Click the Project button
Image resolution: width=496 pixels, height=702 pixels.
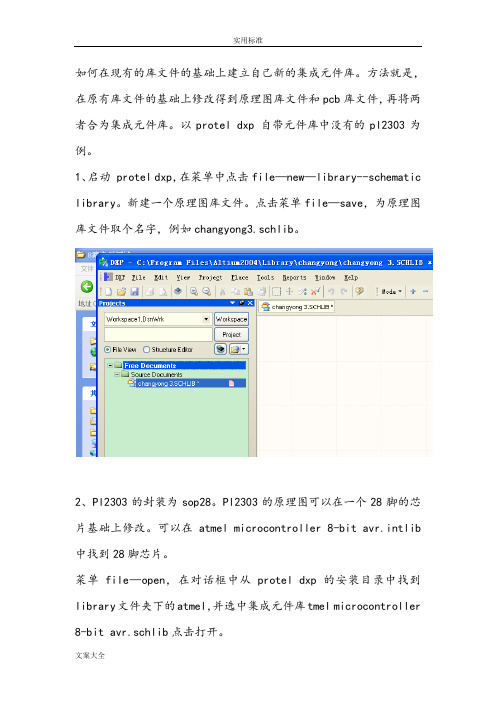231,334
